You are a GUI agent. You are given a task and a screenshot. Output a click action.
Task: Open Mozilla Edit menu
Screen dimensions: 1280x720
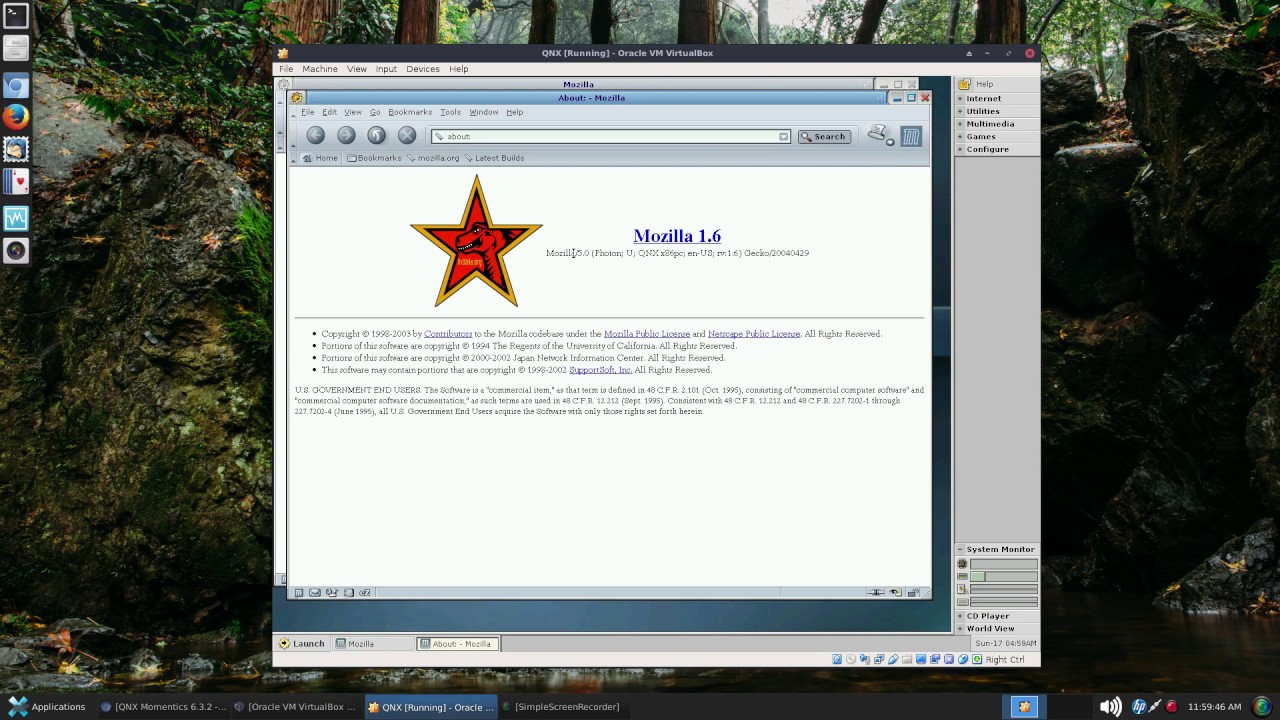coord(329,112)
